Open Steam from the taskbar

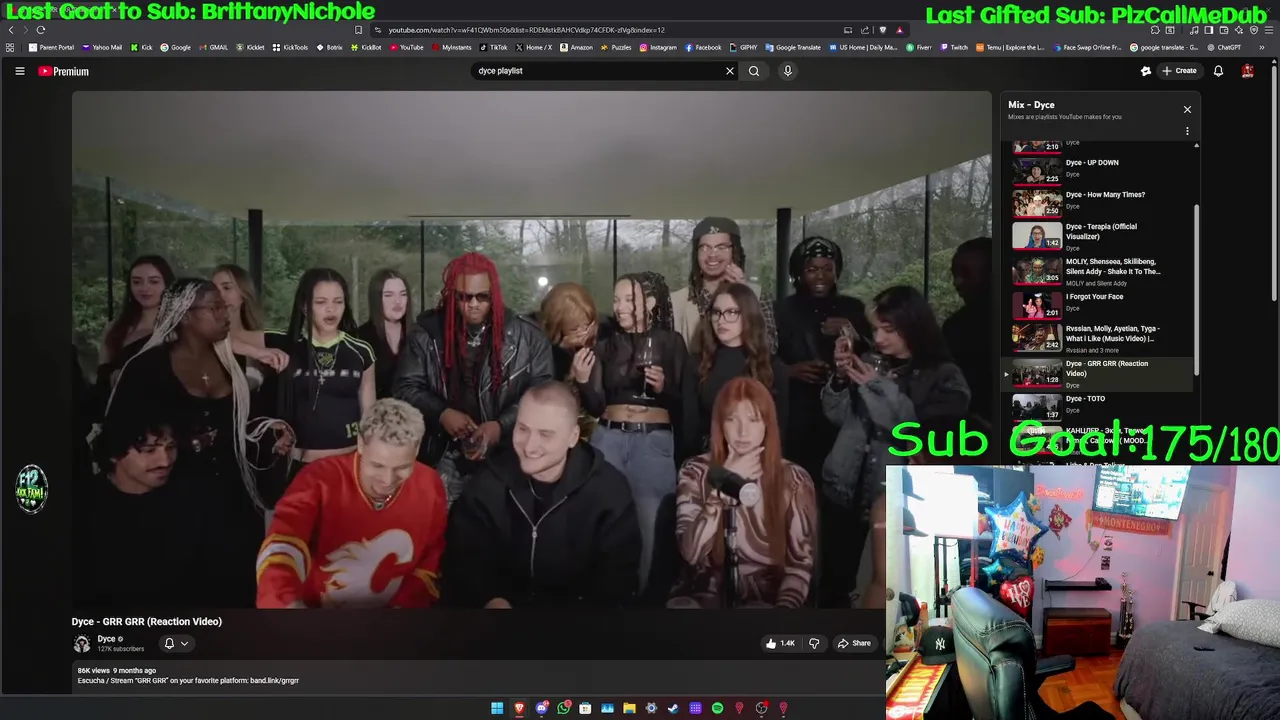click(x=673, y=708)
